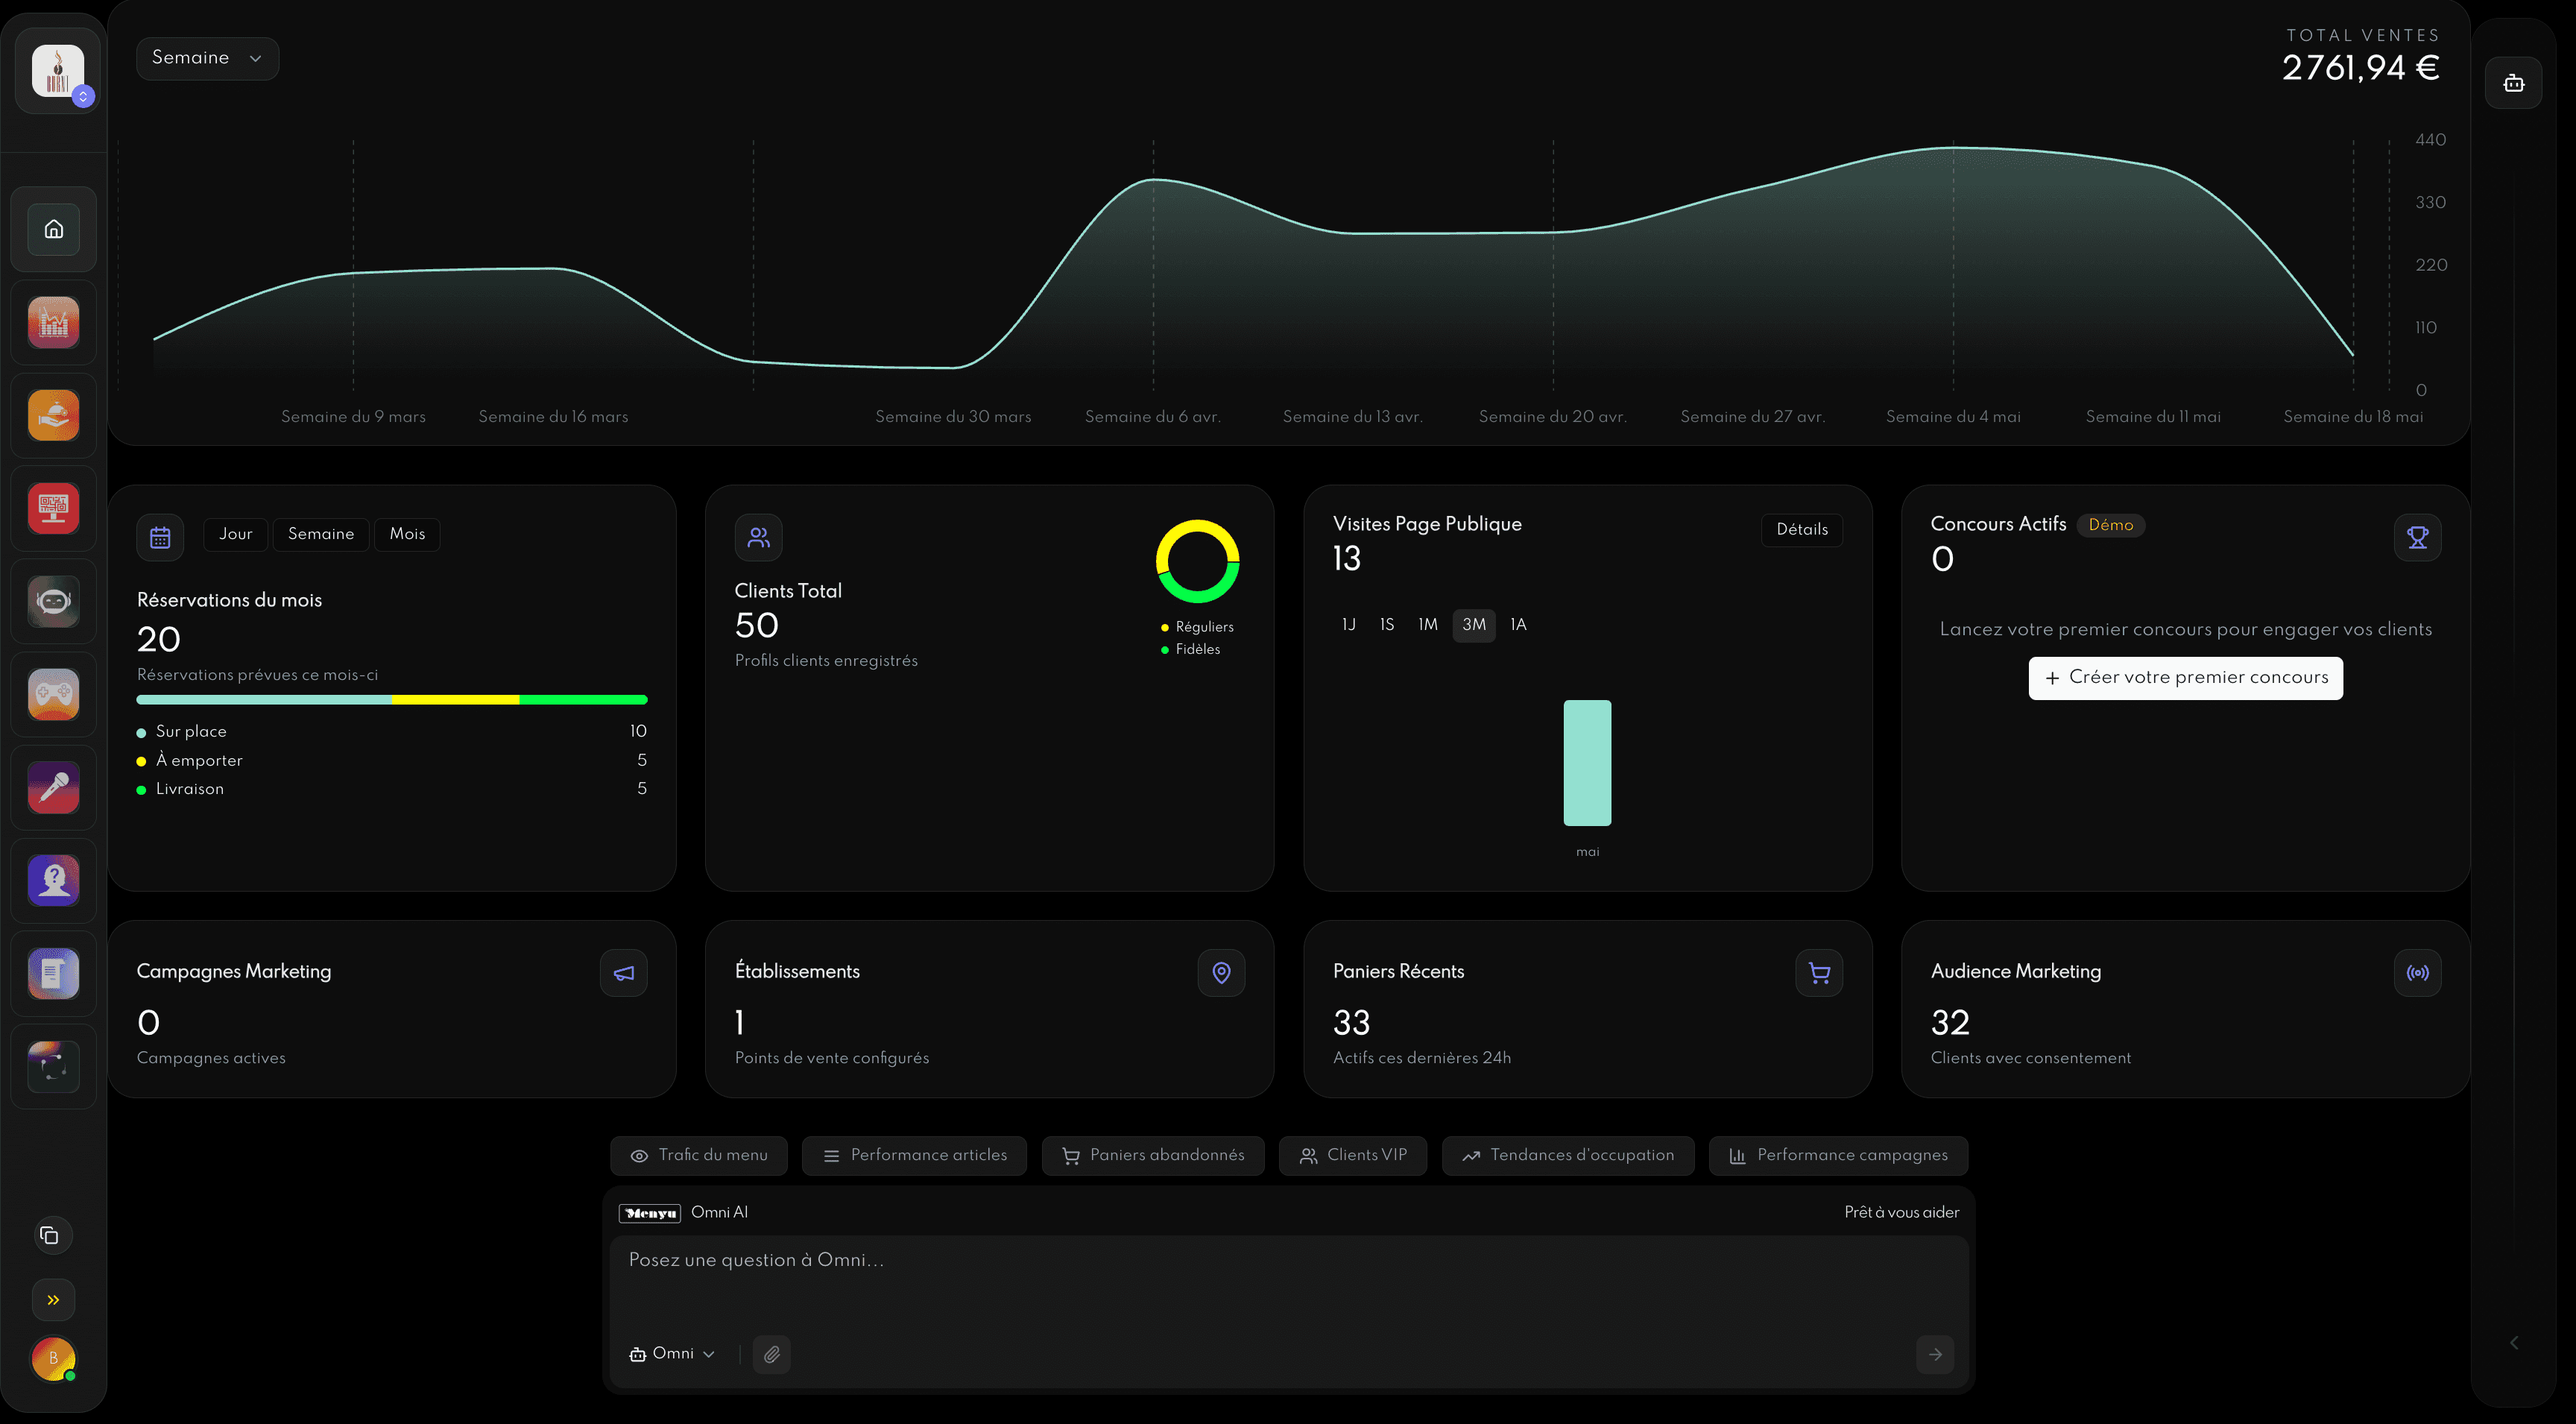Switch establishment via the logo selector
Viewport: 2576px width, 1424px height.
coord(59,72)
